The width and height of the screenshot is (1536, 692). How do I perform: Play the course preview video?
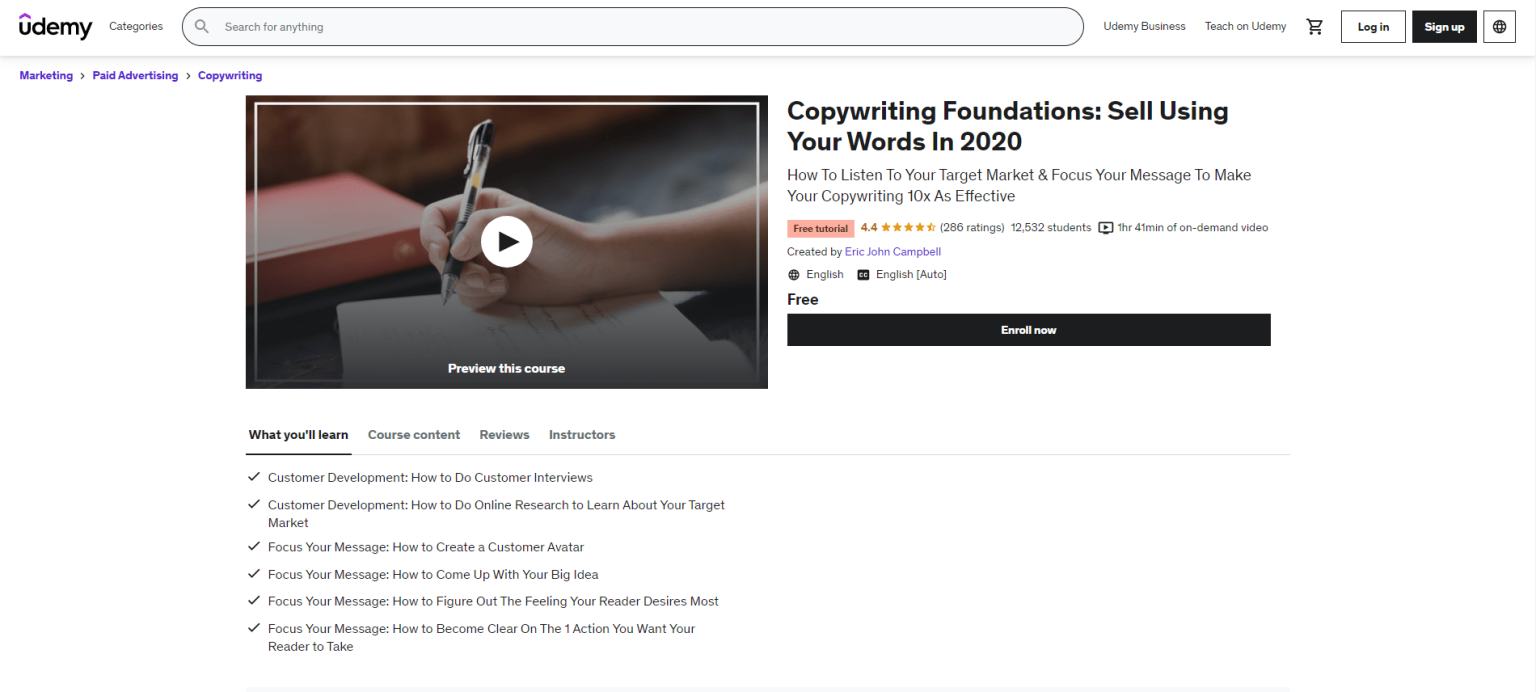tap(506, 241)
